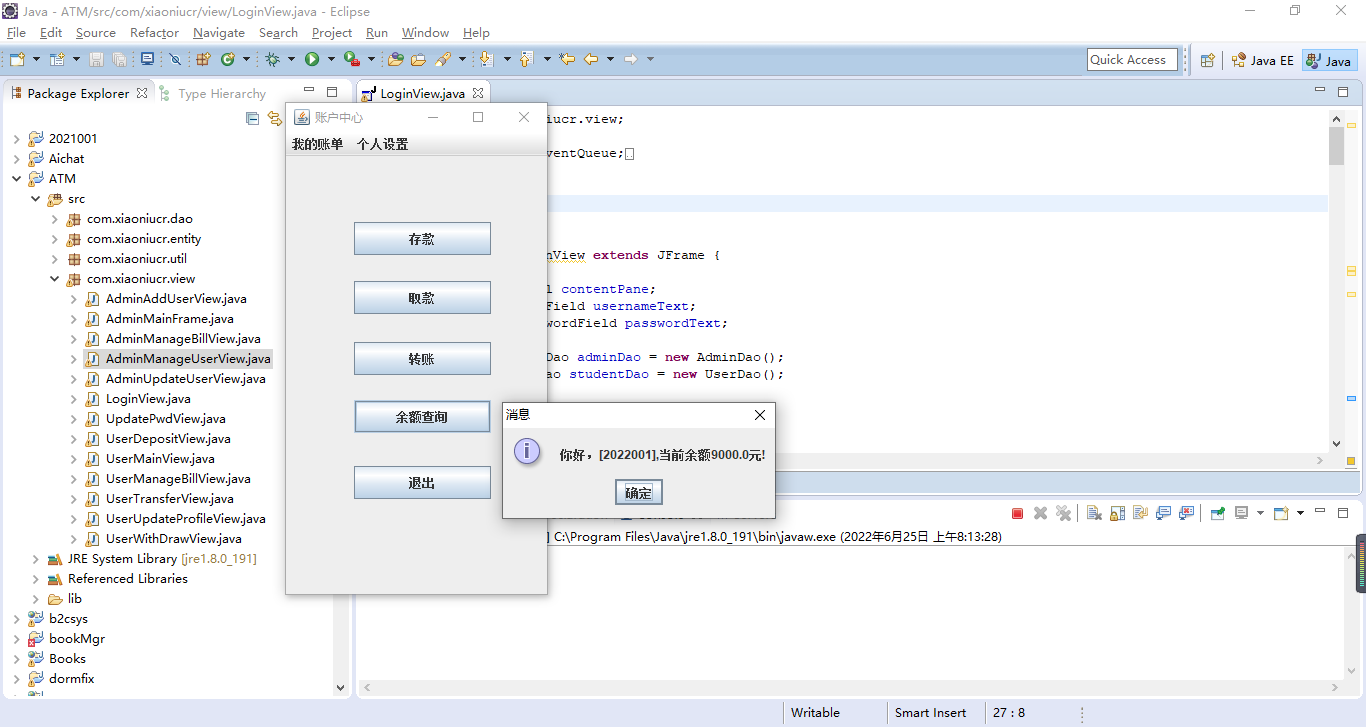Viewport: 1366px width, 727px height.
Task: Click the Search flashlight icon
Action: point(443,60)
